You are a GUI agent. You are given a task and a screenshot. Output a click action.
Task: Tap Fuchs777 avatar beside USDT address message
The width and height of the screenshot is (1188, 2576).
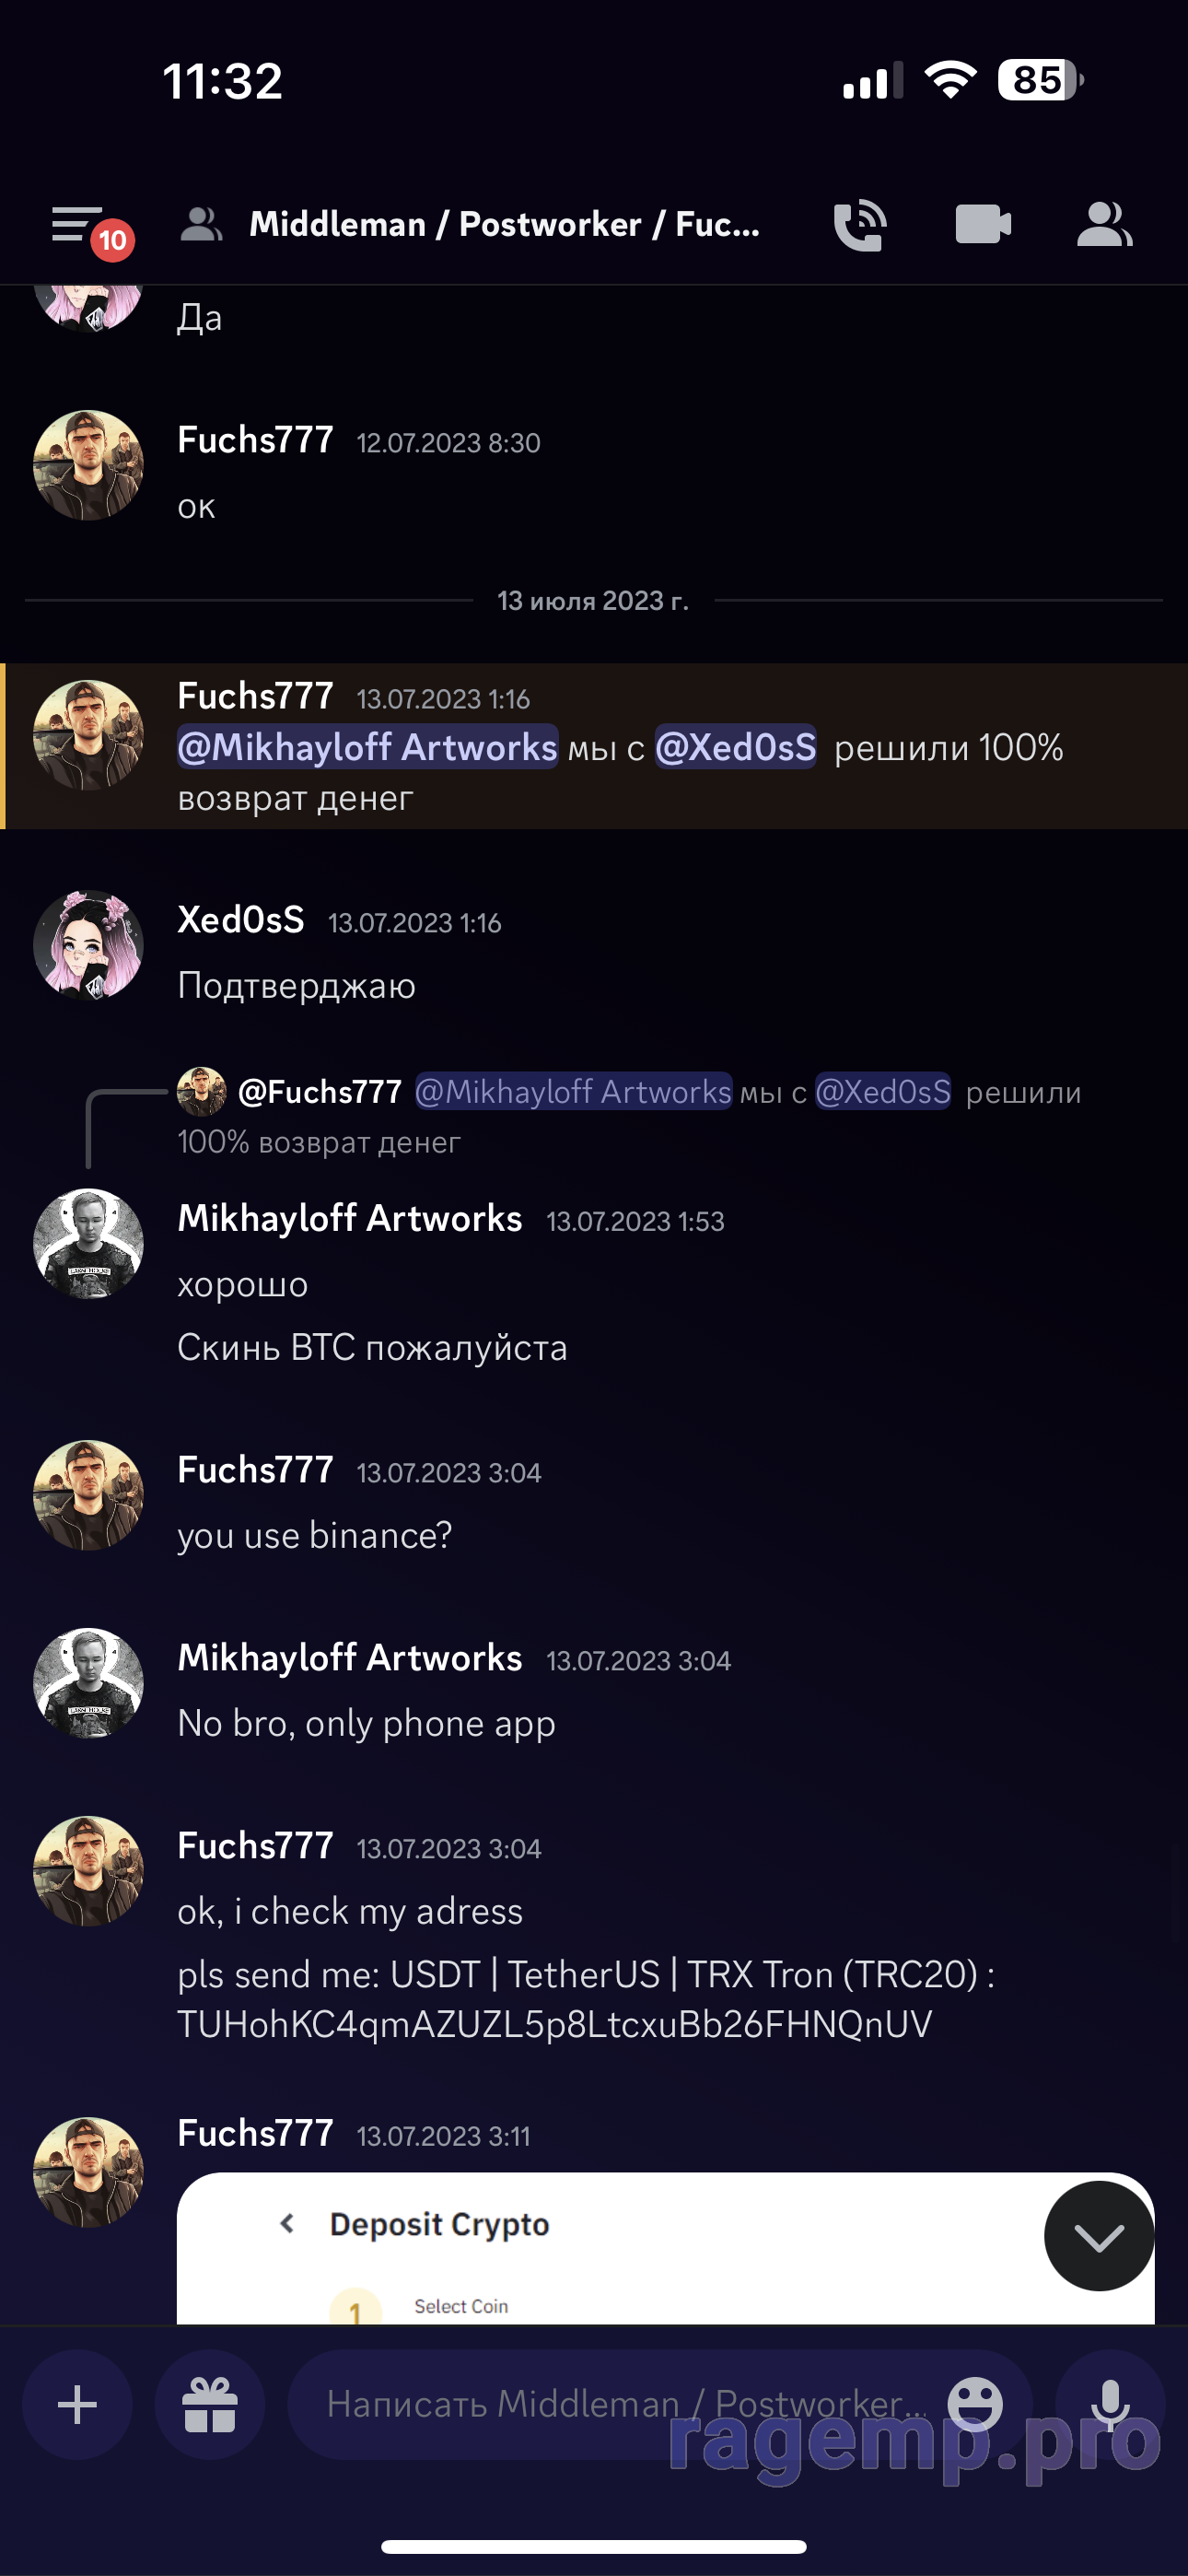coord(88,1872)
